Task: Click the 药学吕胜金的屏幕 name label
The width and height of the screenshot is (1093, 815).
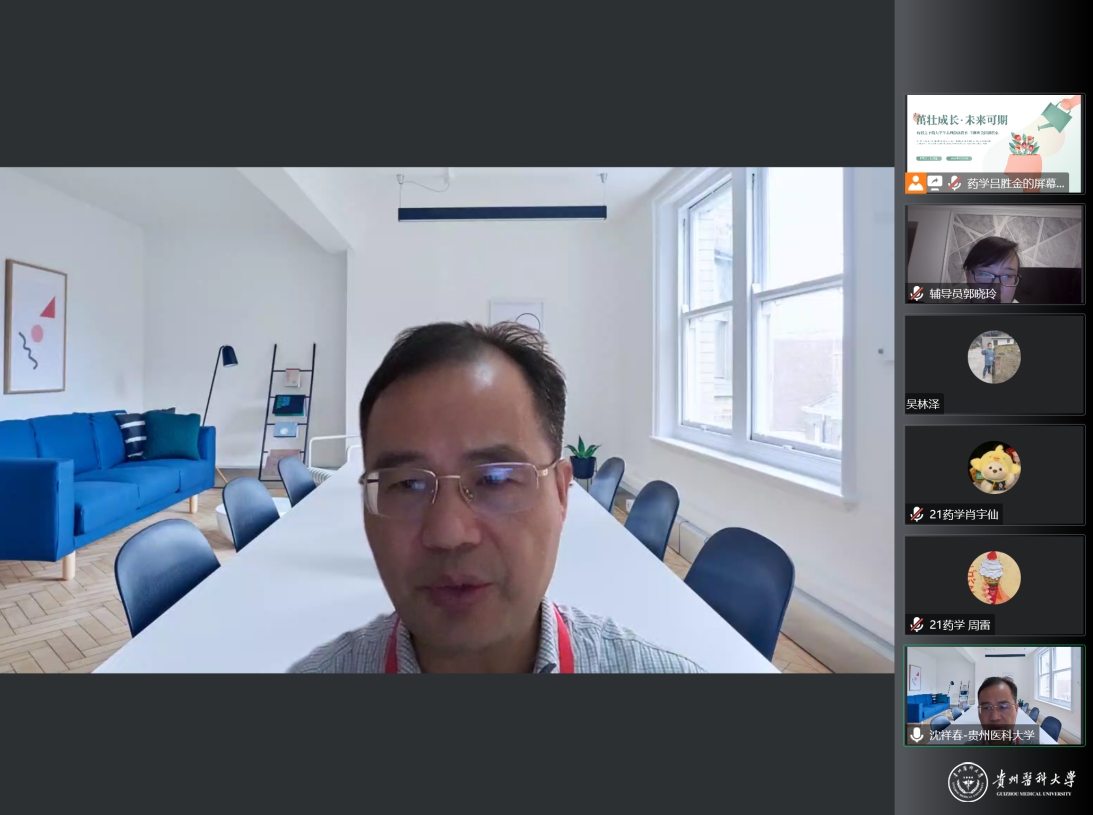Action: coord(1015,183)
